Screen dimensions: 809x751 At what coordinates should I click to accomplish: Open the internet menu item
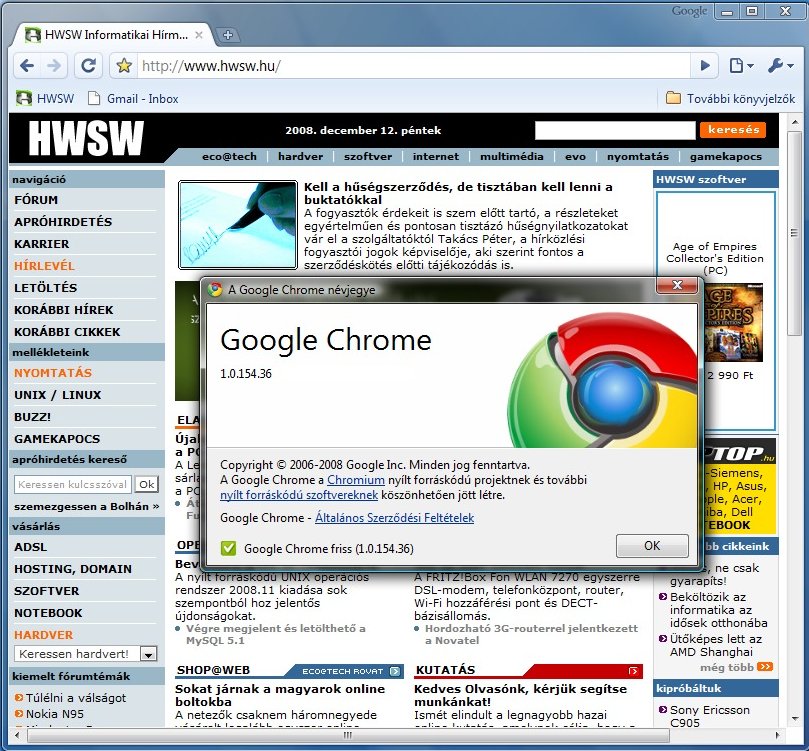(x=435, y=156)
